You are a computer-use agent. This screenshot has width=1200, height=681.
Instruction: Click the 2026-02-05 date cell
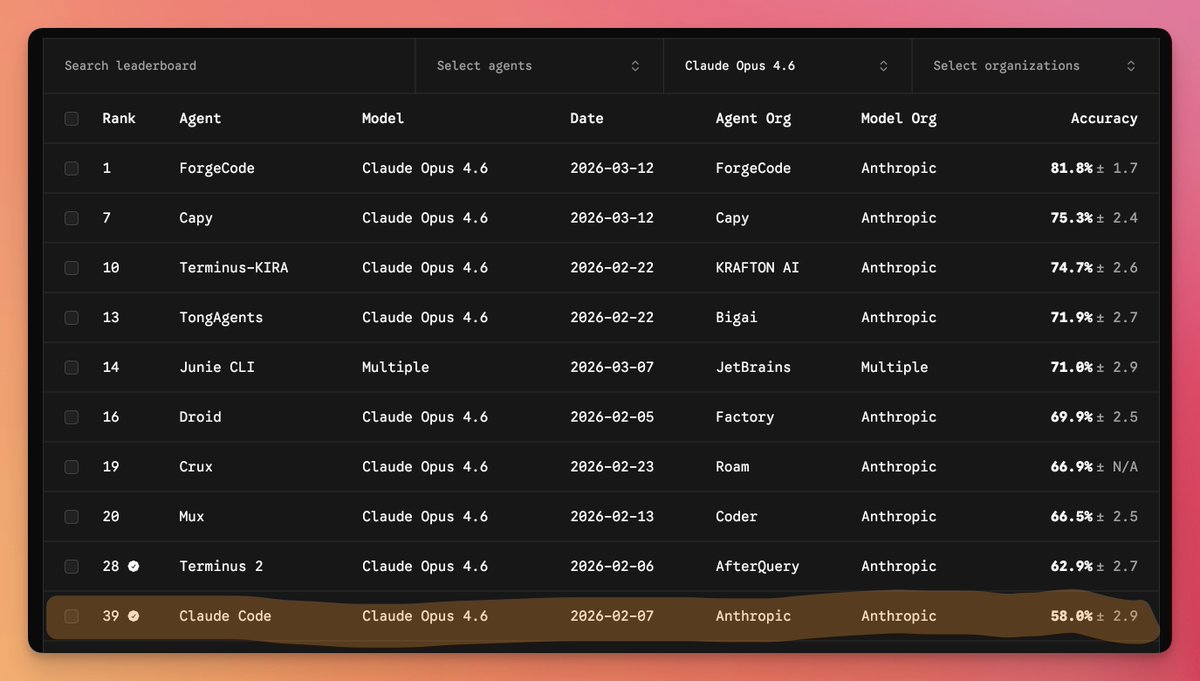(612, 417)
